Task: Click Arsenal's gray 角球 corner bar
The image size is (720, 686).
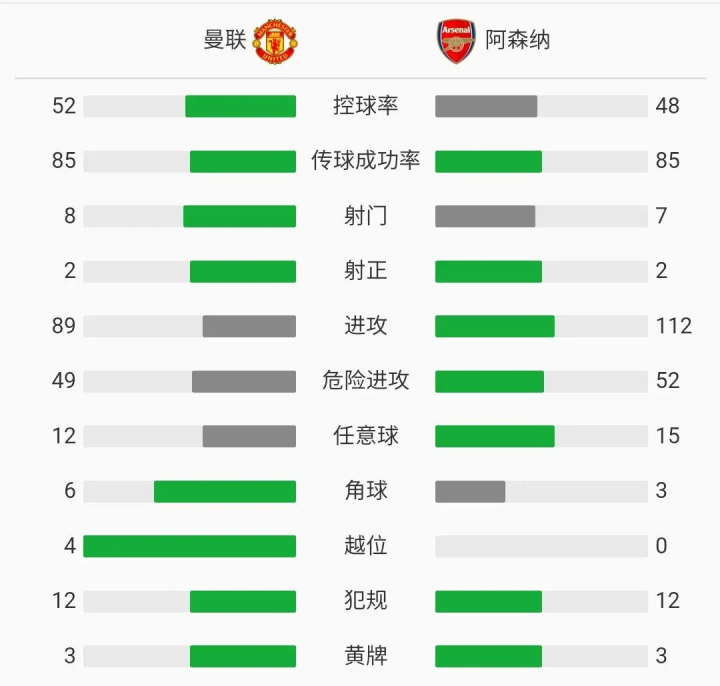Action: point(470,491)
